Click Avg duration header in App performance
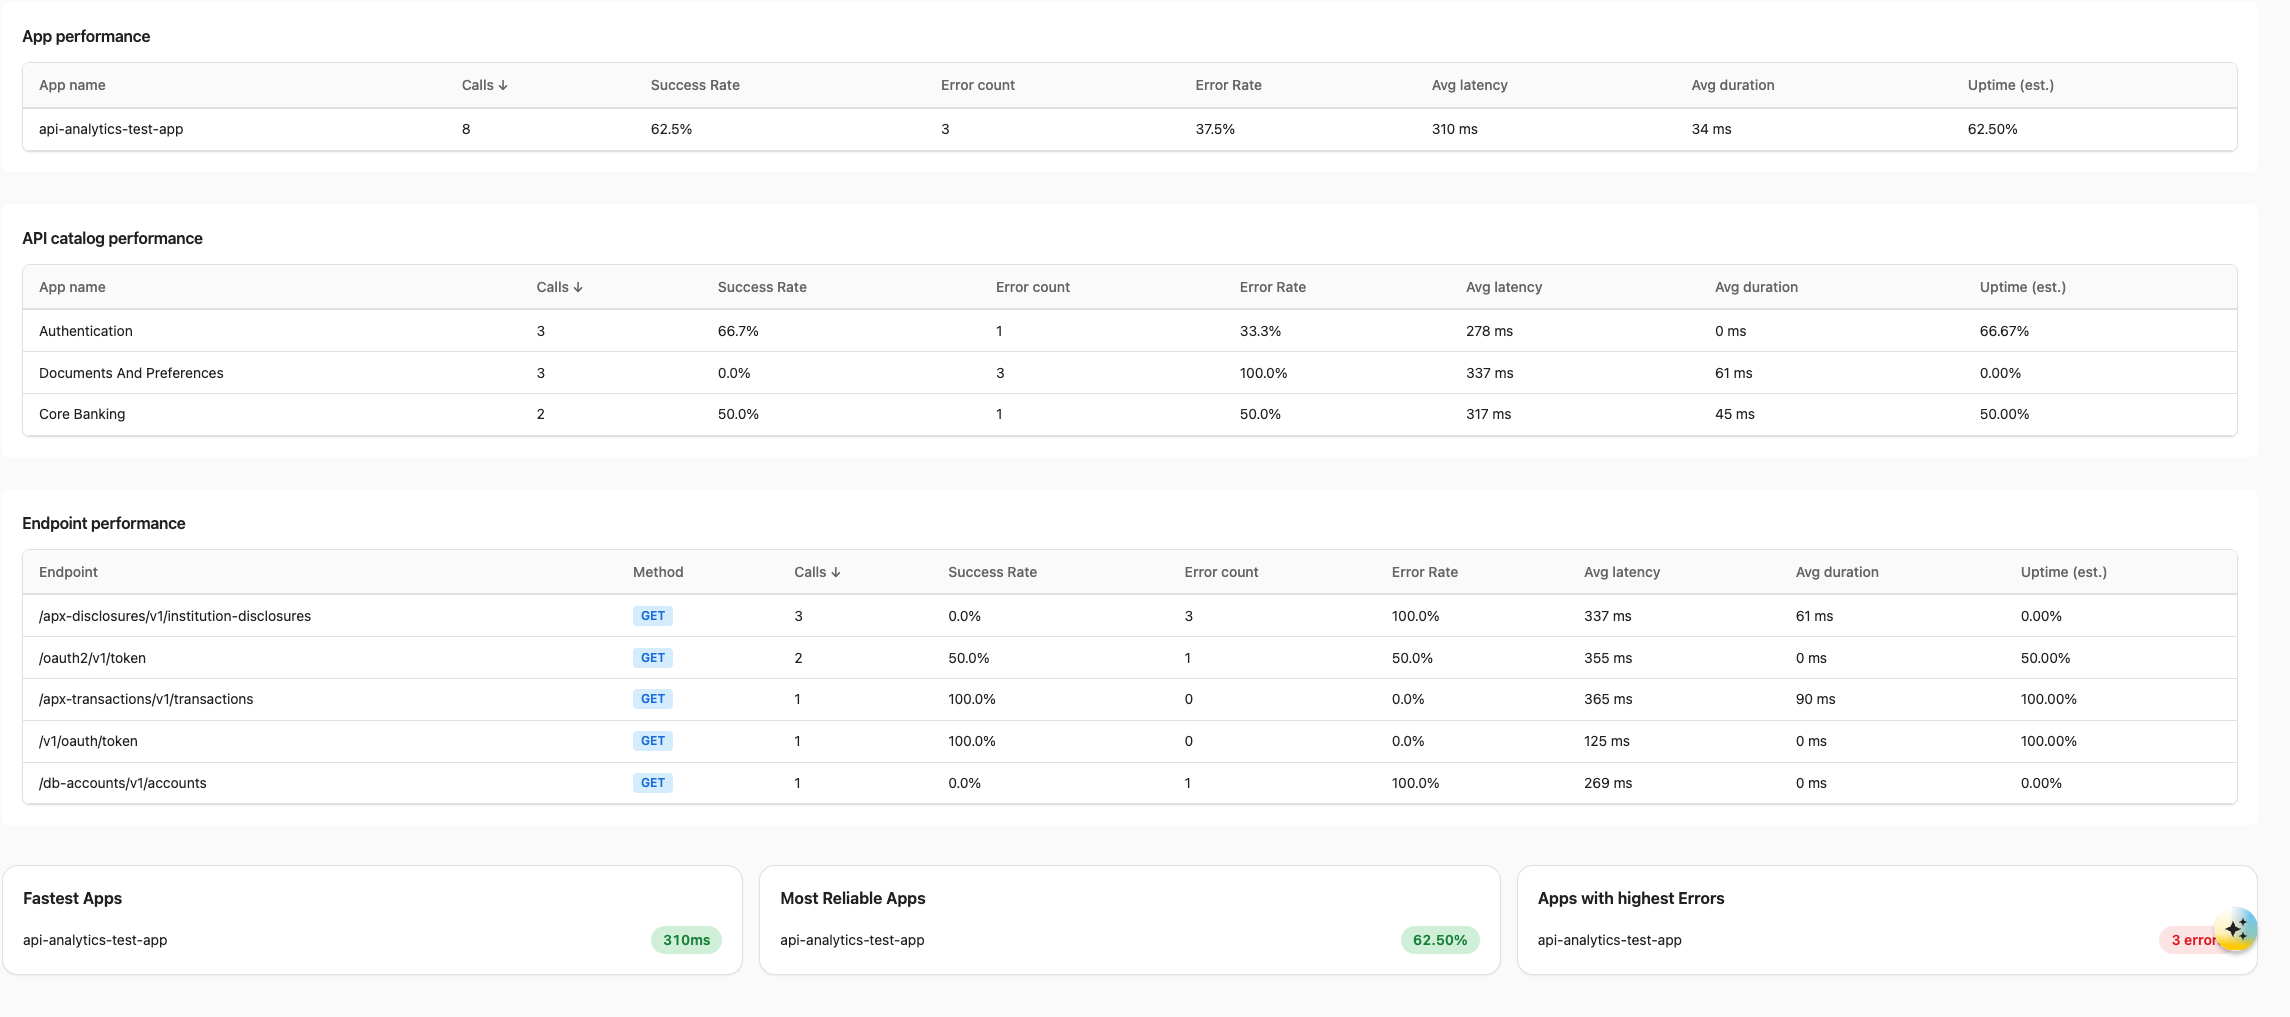The width and height of the screenshot is (2290, 1017). pyautogui.click(x=1732, y=85)
